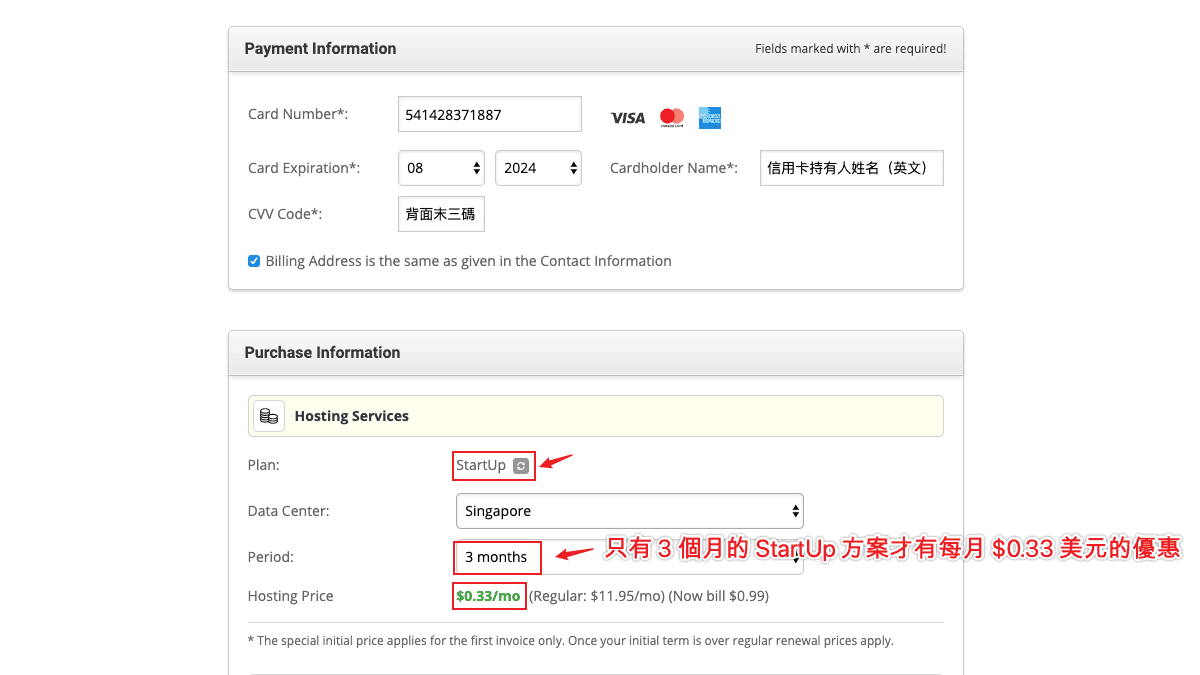Click the Purchase Information section header
Screen dimensions: 1200x675
point(322,352)
